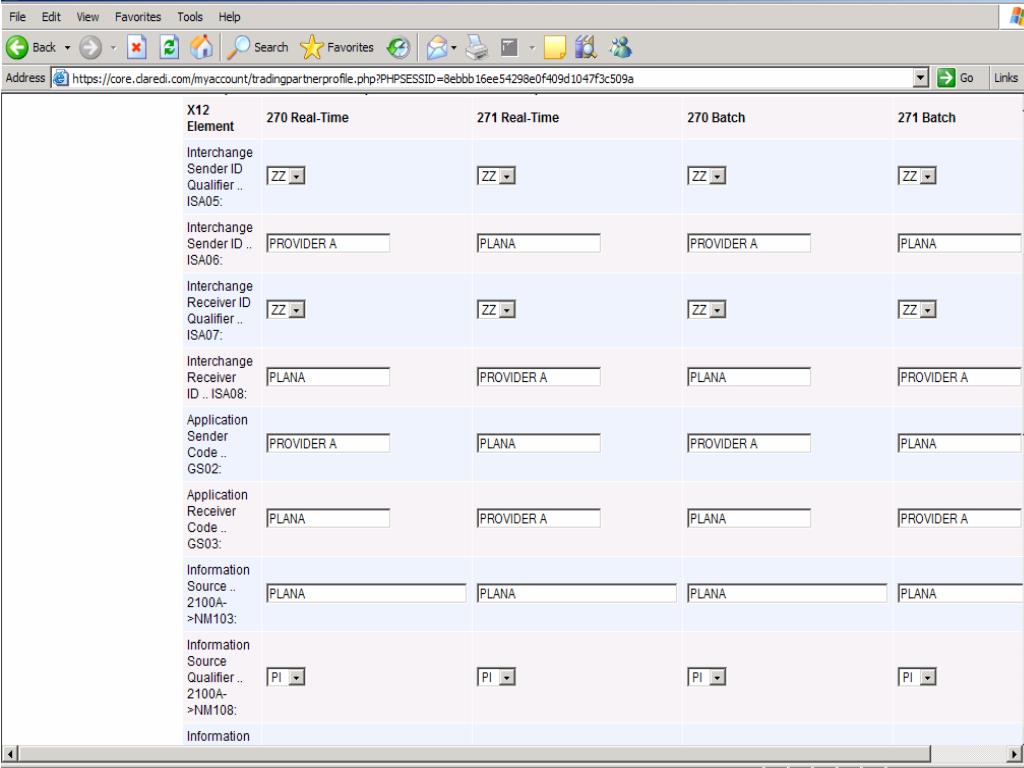The image size is (1024, 768).
Task: Expand the address bar URL dropdown
Action: tap(922, 78)
